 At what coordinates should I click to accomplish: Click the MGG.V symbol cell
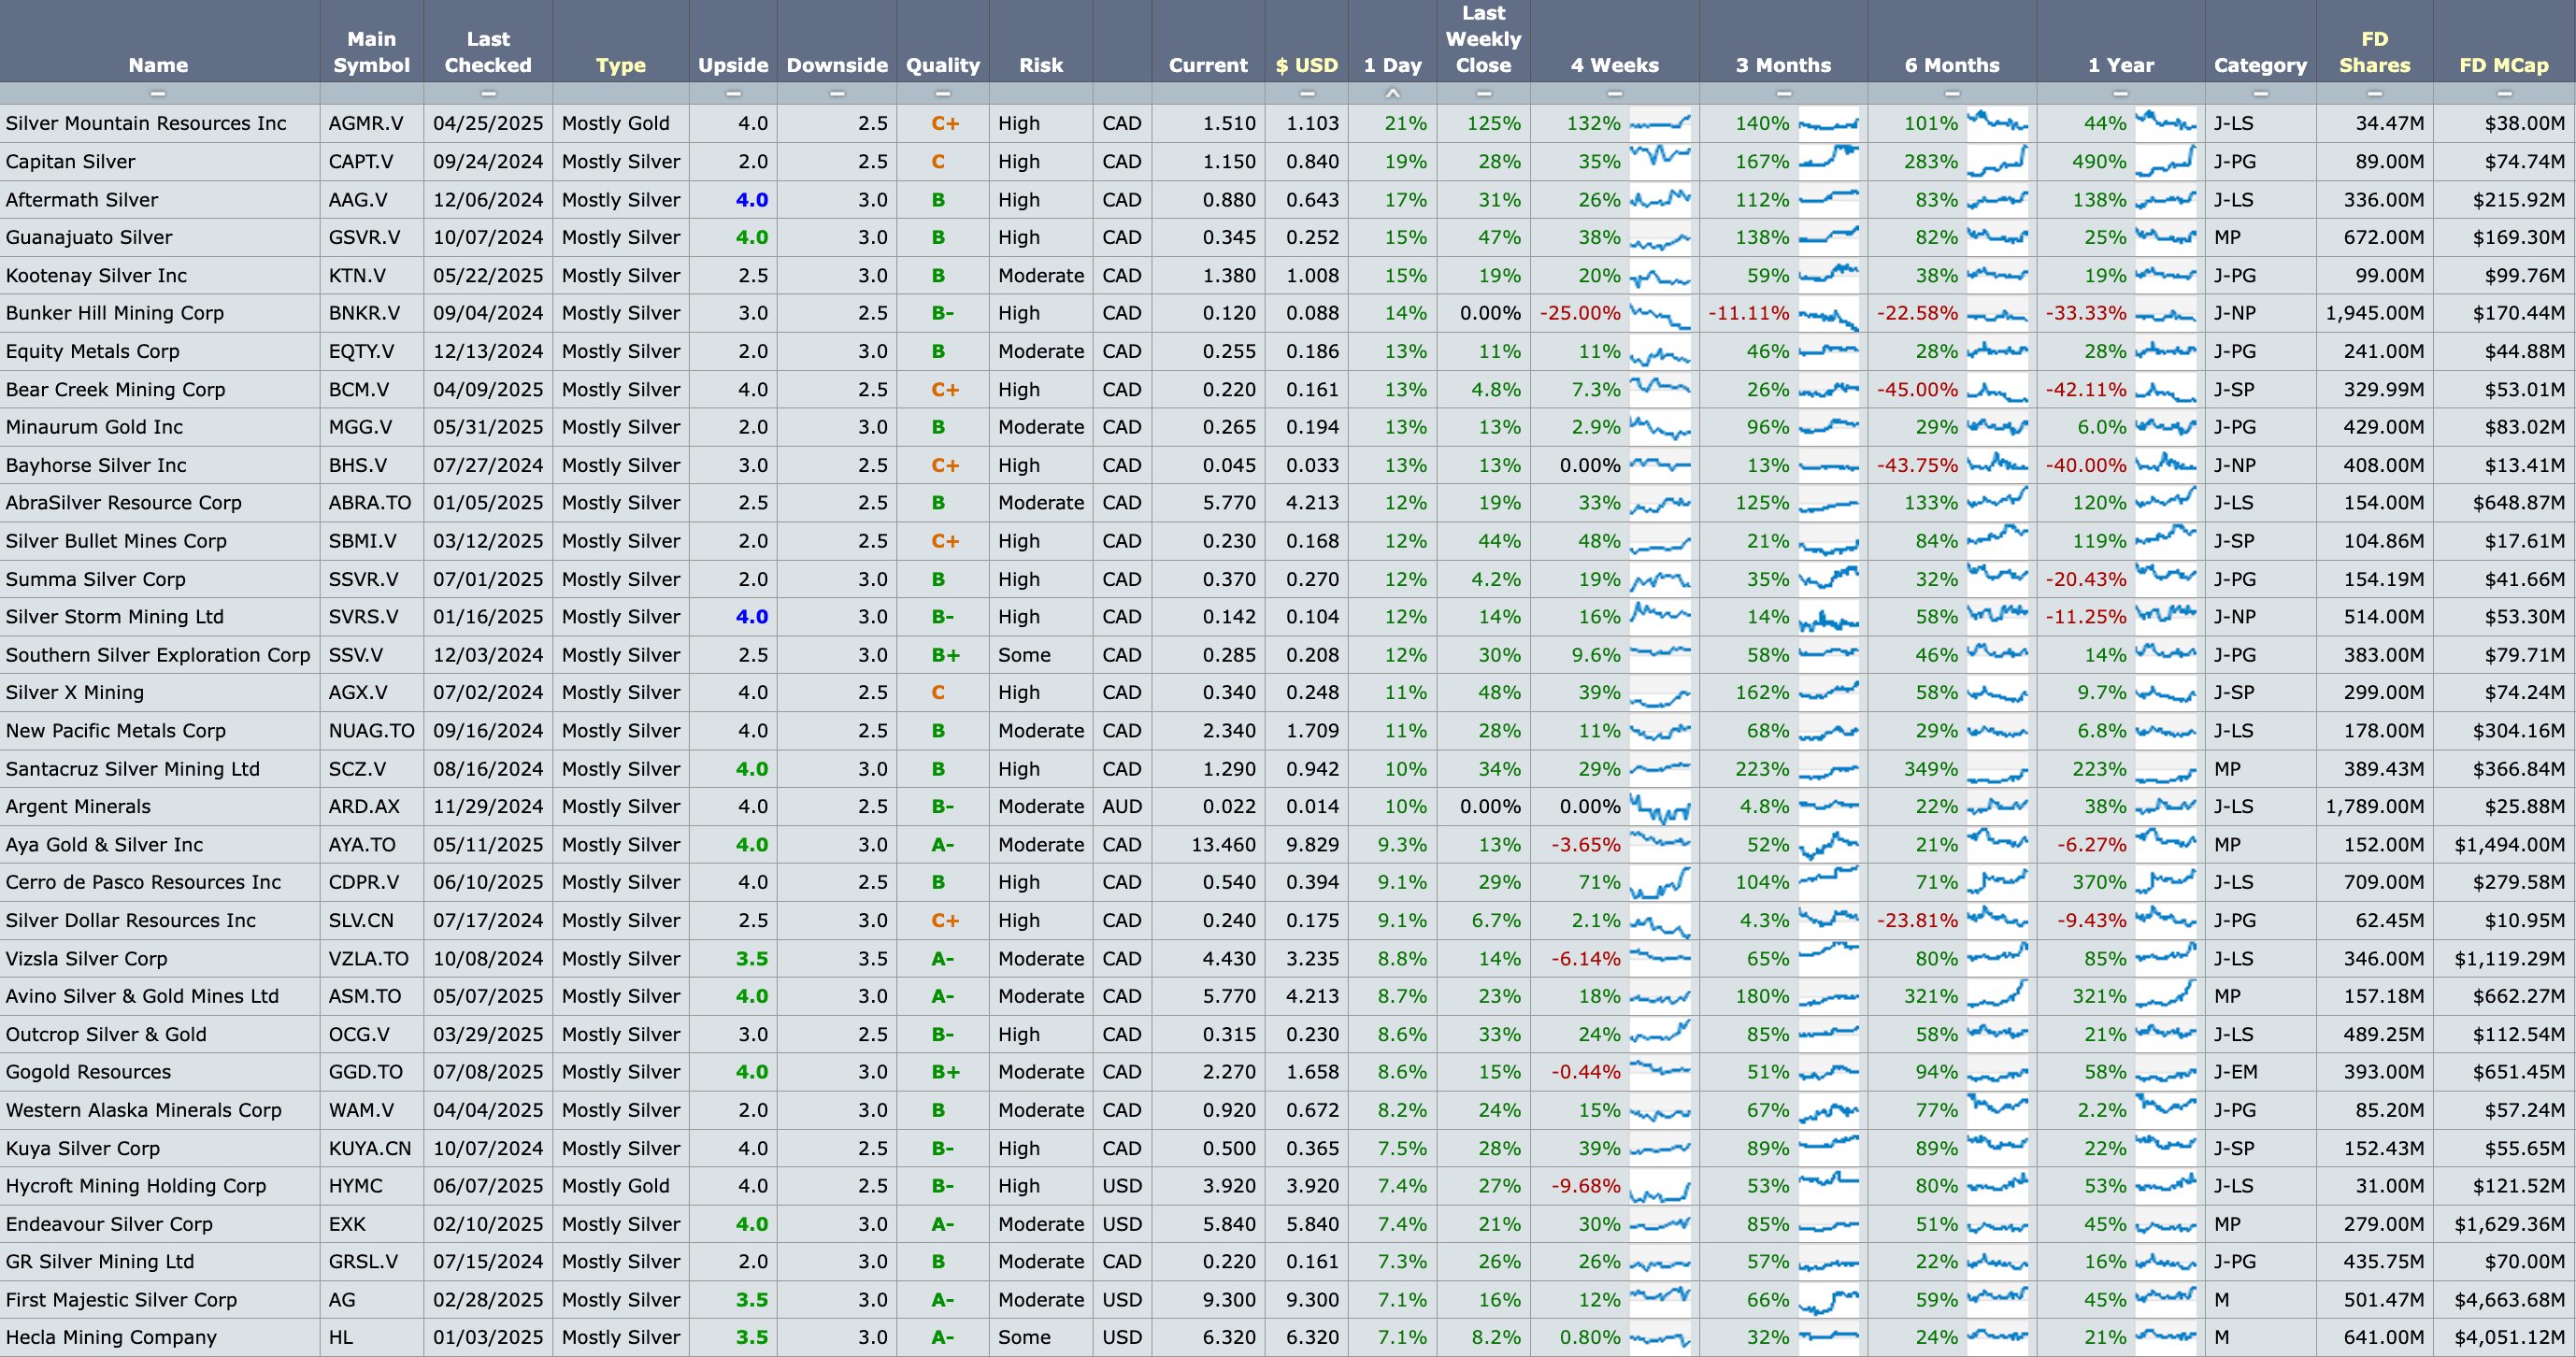(360, 427)
